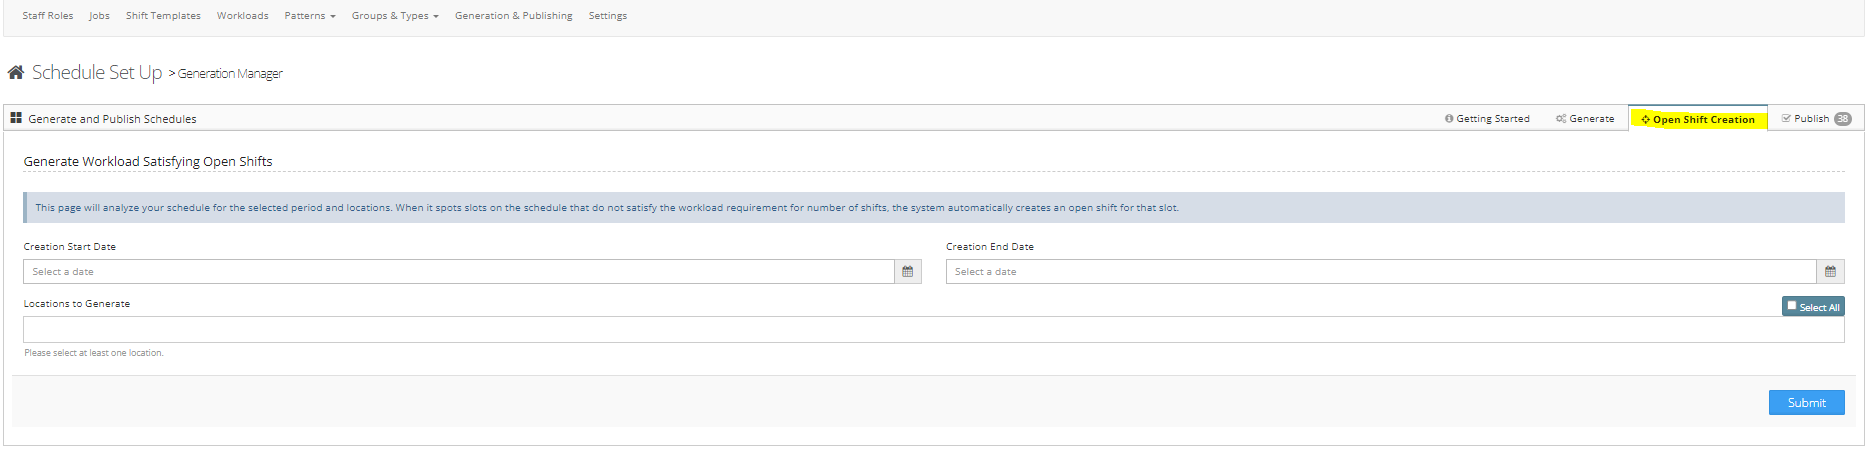Click the grid icon beside Generate and Publish Schedules
The height and width of the screenshot is (458, 1869).
coord(16,119)
